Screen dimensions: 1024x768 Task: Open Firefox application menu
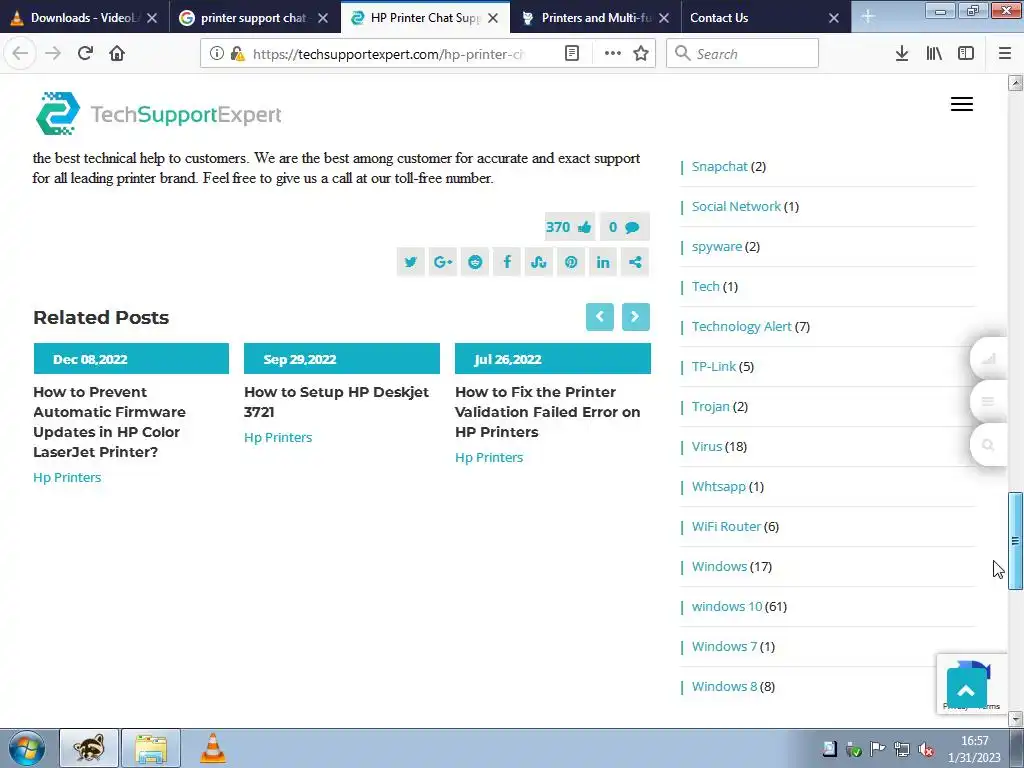(x=1005, y=53)
